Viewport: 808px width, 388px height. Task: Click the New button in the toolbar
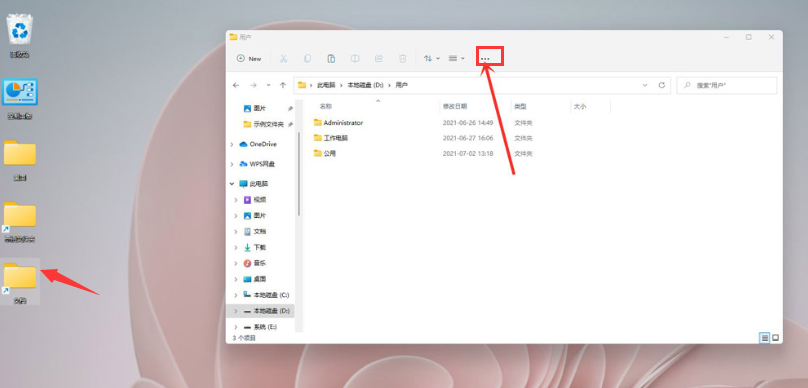pos(249,59)
